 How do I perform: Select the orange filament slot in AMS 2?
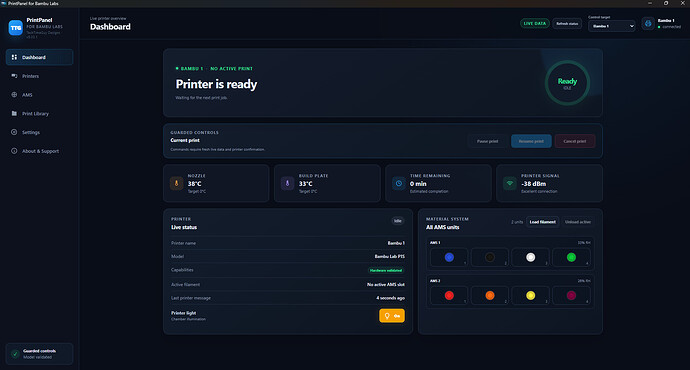click(x=490, y=296)
